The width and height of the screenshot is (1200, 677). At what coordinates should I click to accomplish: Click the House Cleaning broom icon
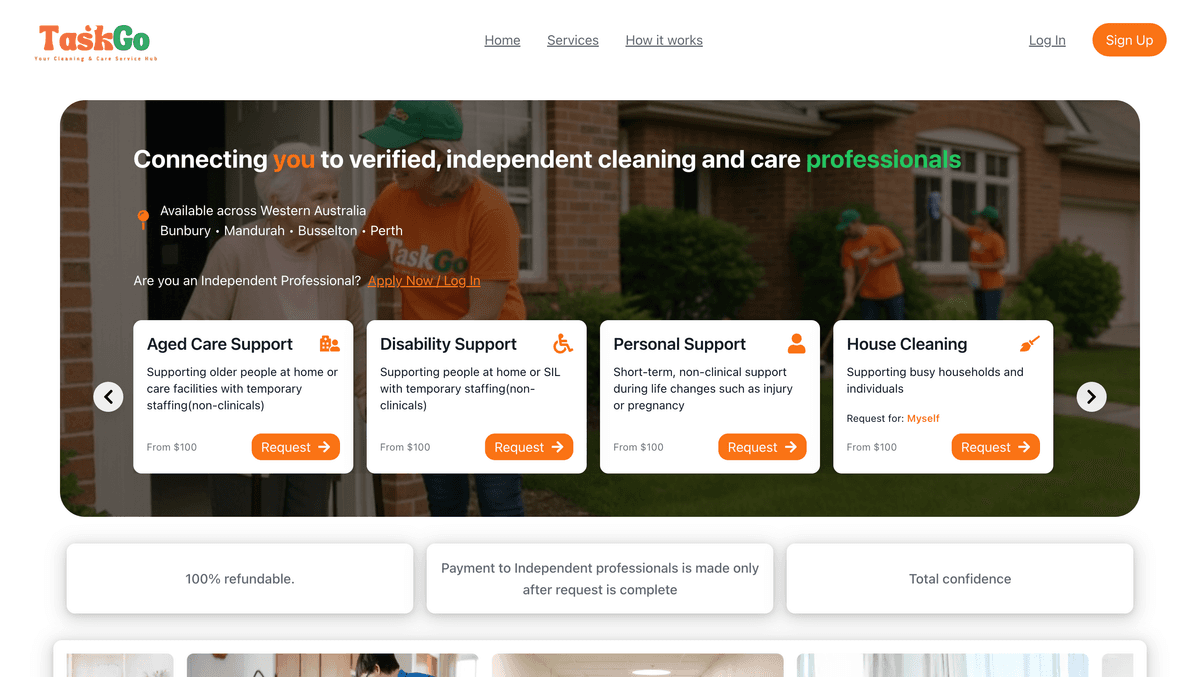[1029, 344]
